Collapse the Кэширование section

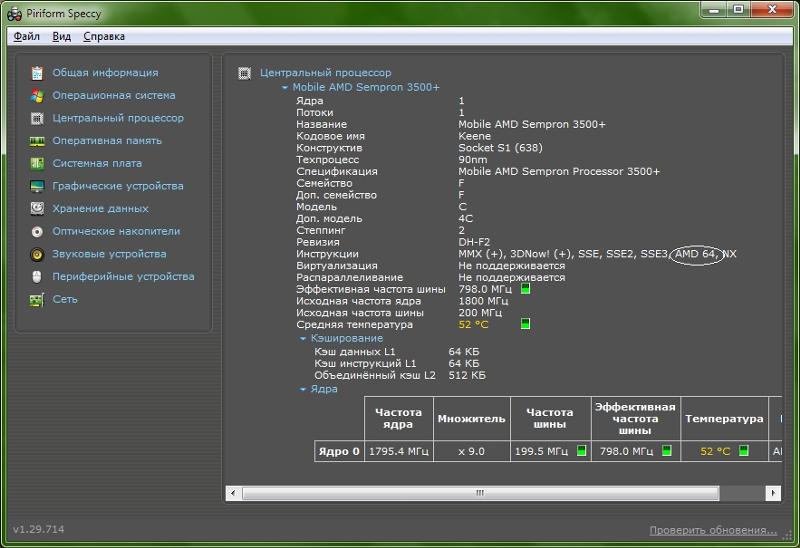click(x=303, y=338)
